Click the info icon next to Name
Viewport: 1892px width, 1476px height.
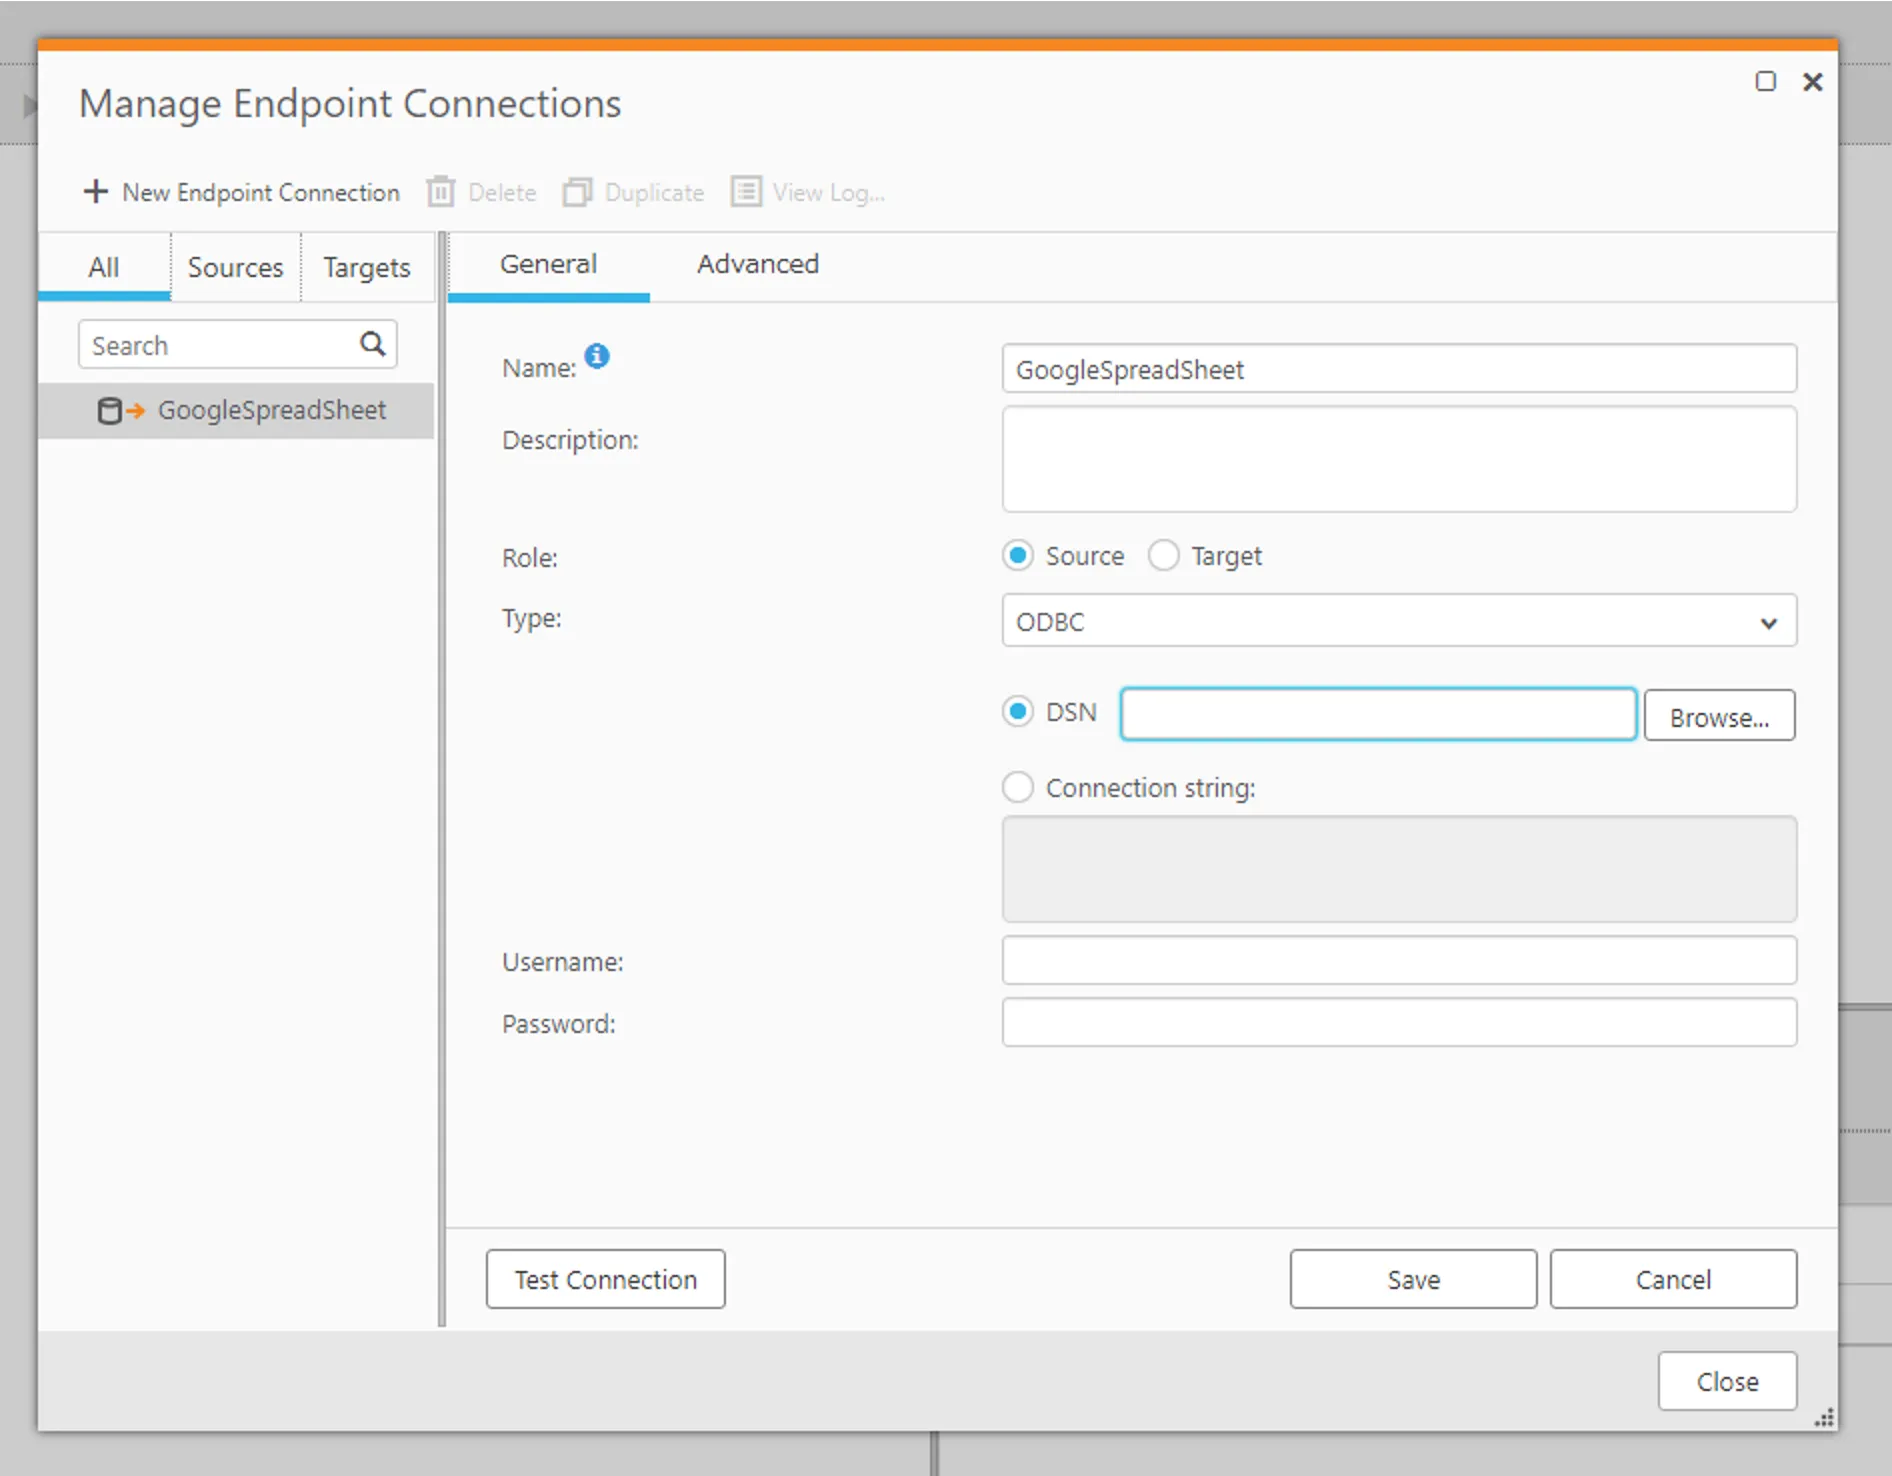pos(597,356)
